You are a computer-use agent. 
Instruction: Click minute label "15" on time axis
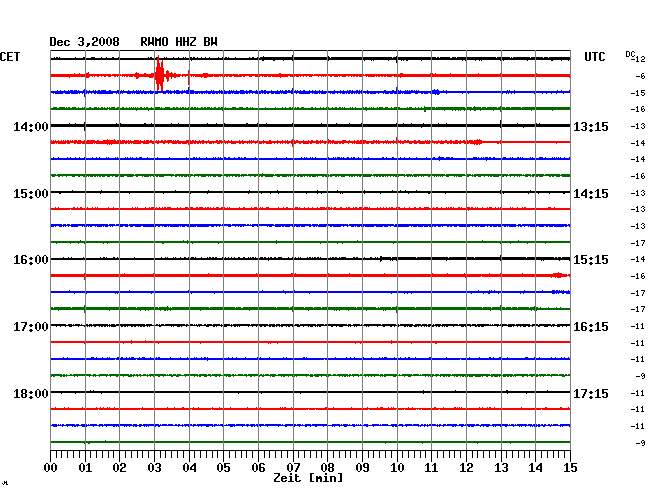(x=570, y=467)
